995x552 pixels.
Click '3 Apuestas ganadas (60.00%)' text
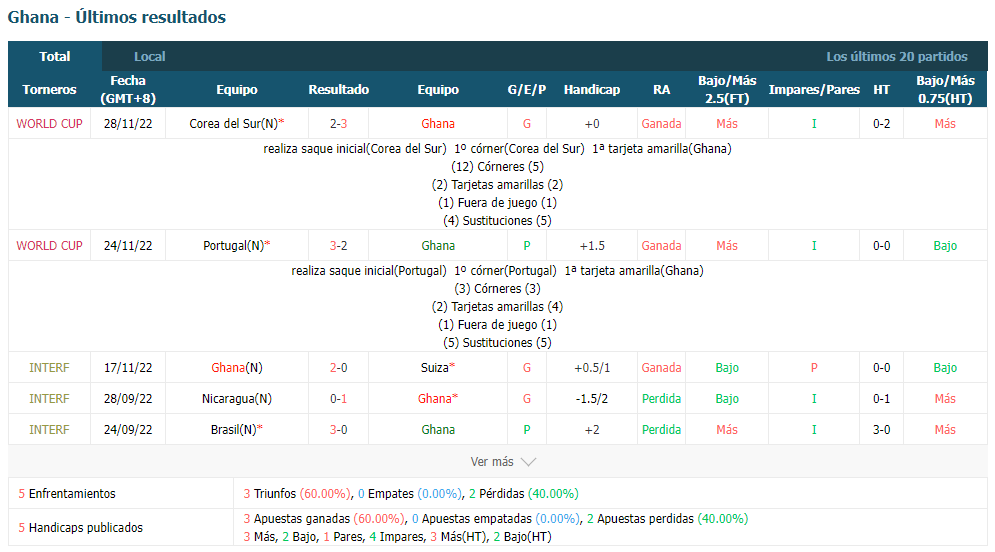[x=324, y=519]
